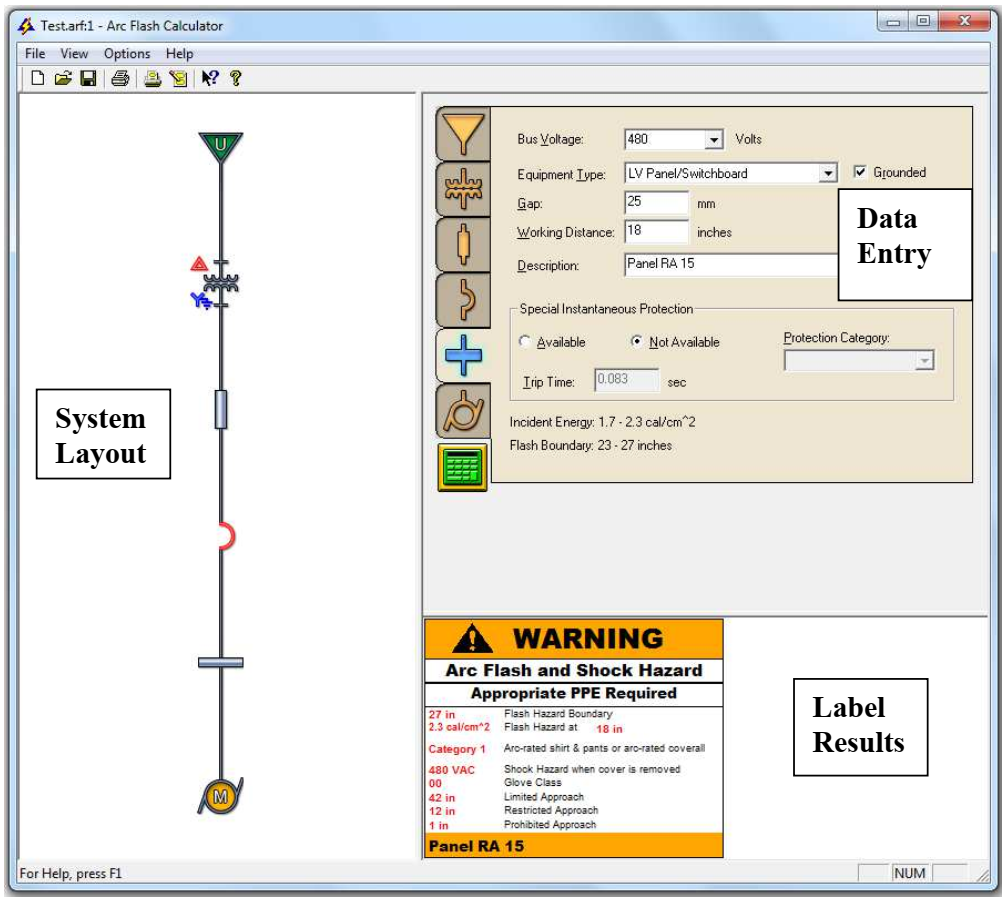Select the cable/fuse tab icon
The width and height of the screenshot is (1006, 899).
click(x=463, y=244)
